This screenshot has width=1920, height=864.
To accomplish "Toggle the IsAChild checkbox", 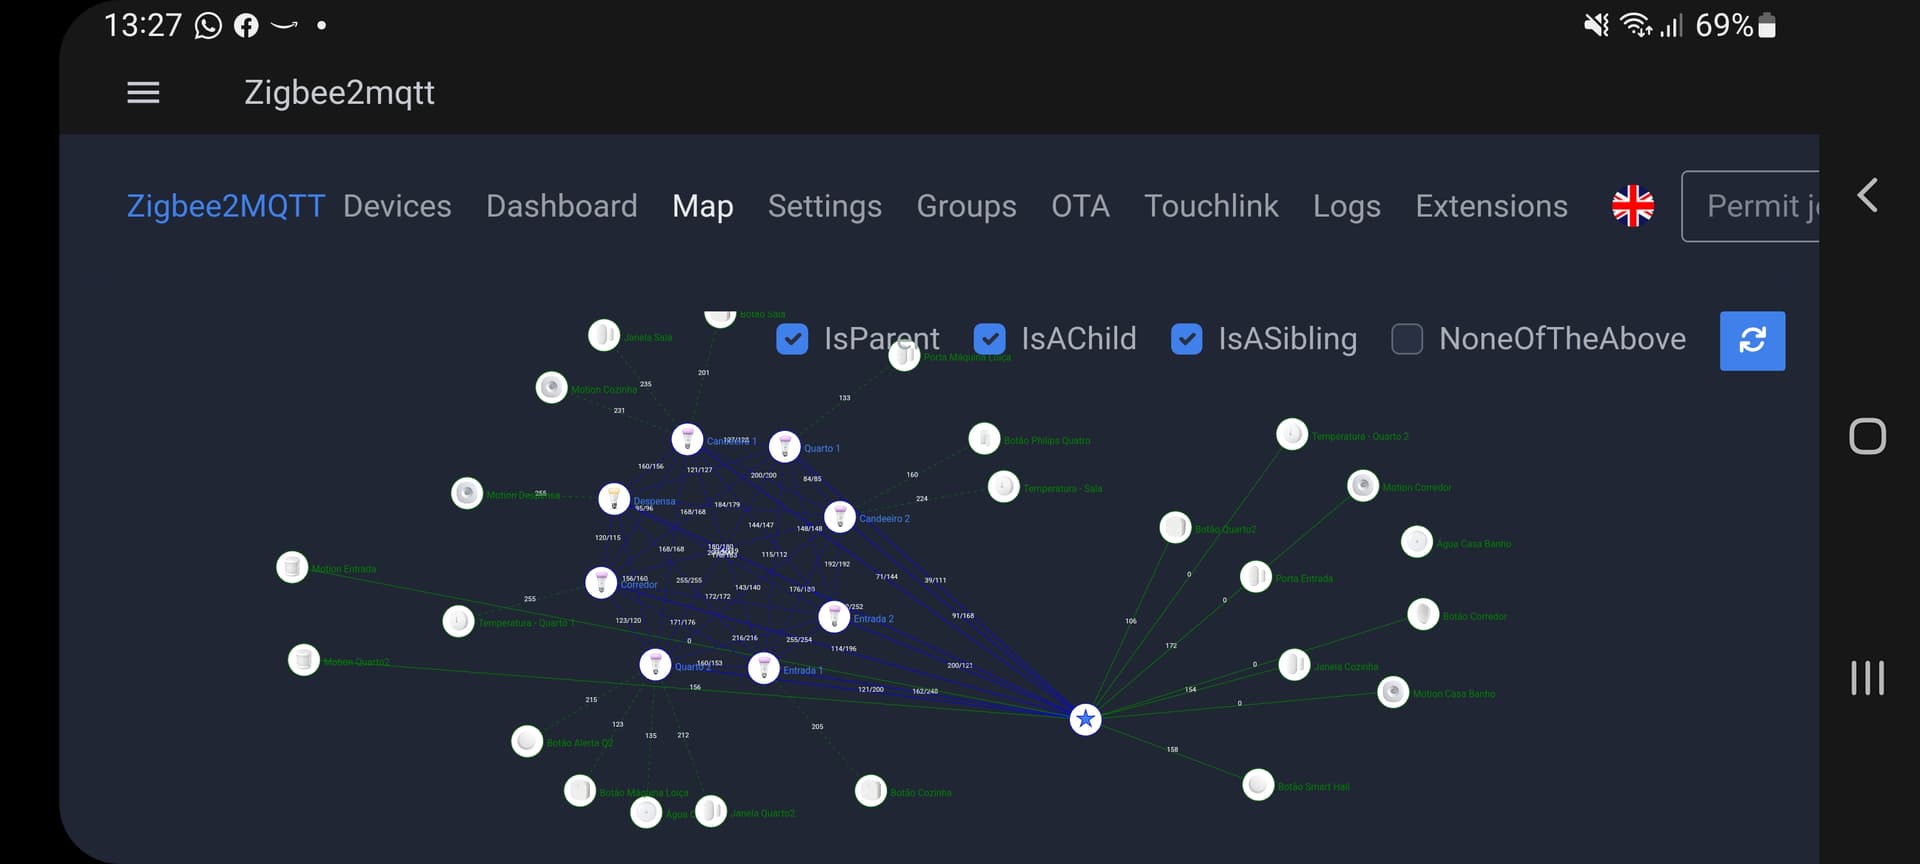I will point(989,340).
